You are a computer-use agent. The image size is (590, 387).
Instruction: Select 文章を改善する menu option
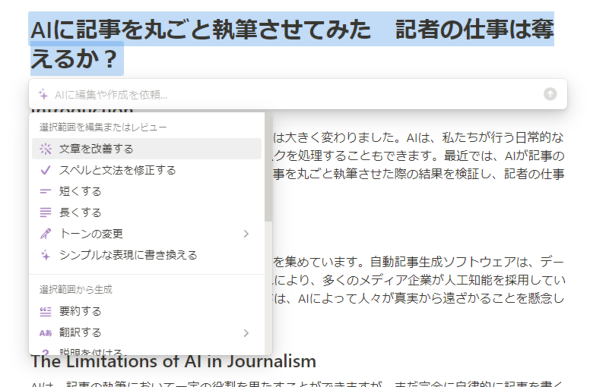coord(147,149)
